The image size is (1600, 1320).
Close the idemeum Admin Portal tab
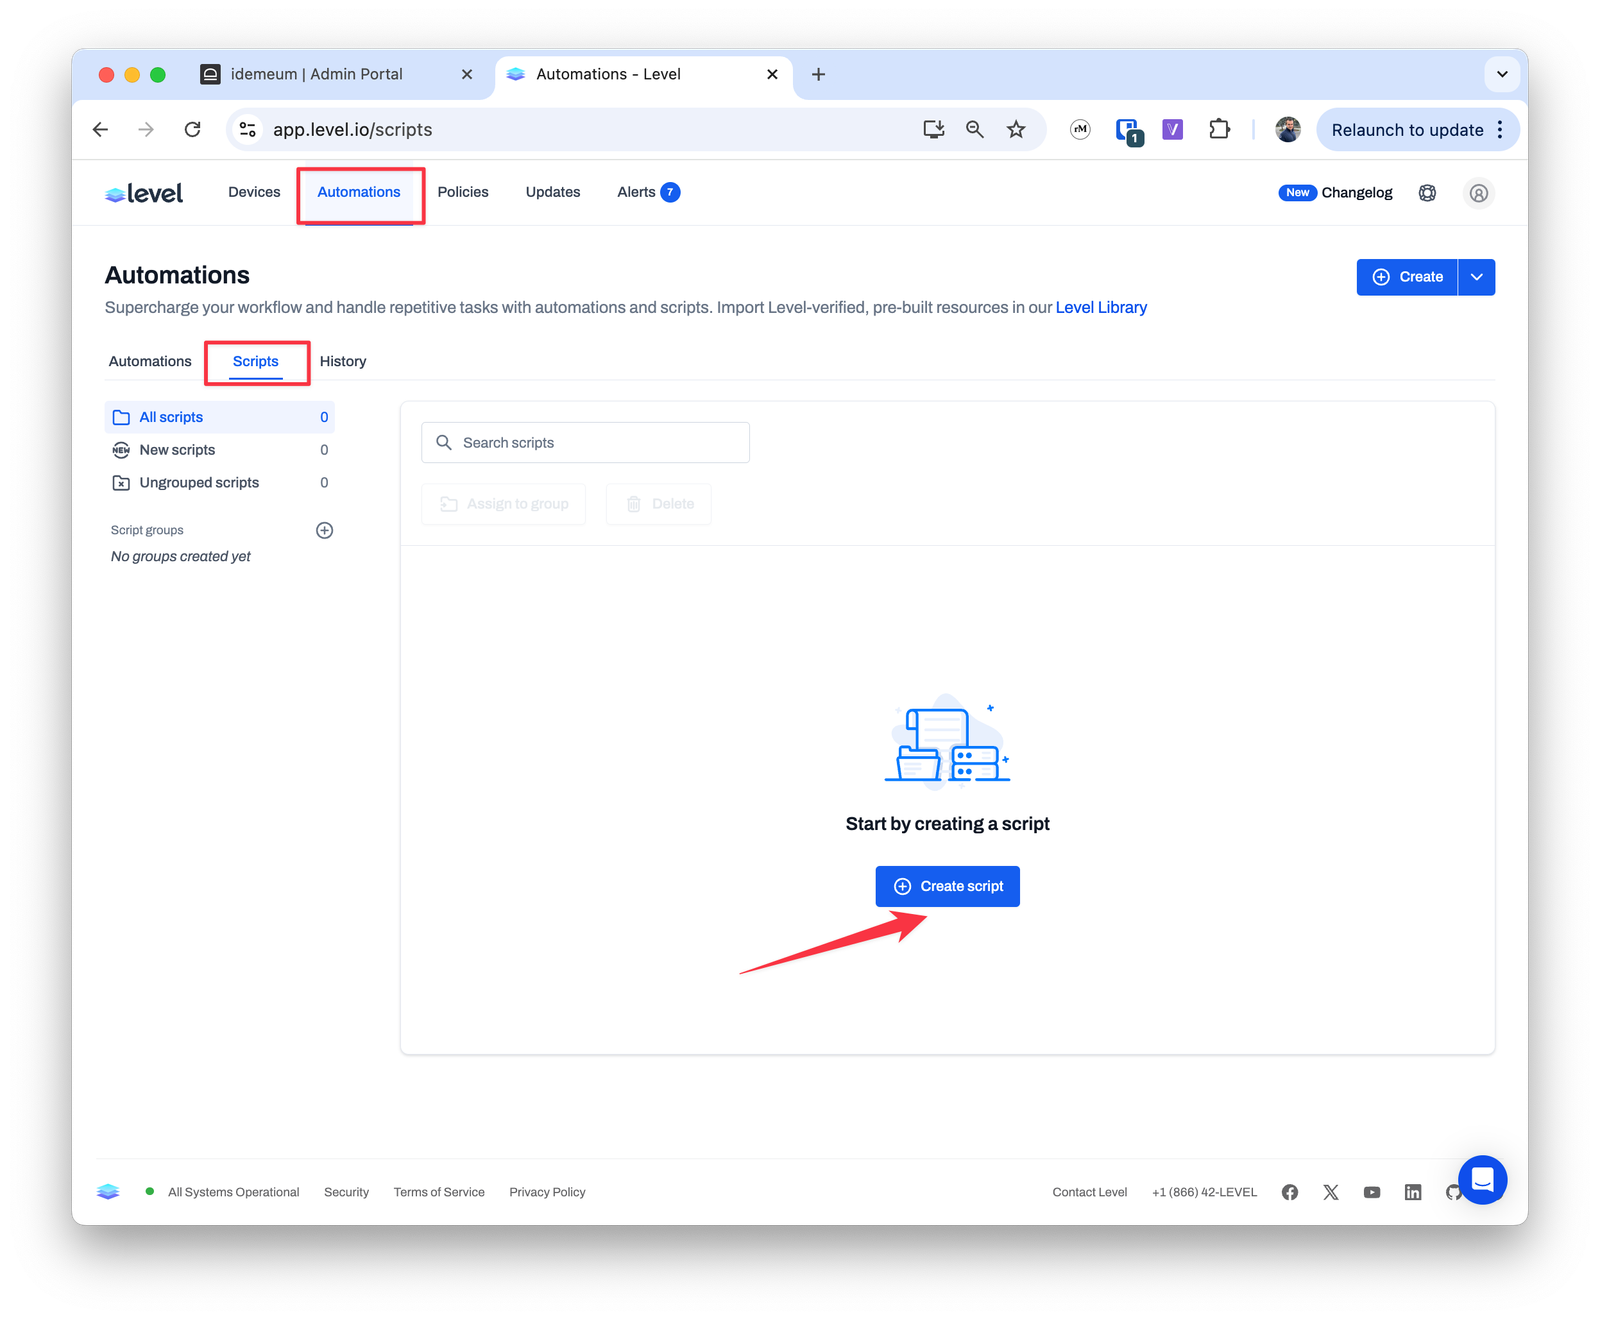pos(467,74)
